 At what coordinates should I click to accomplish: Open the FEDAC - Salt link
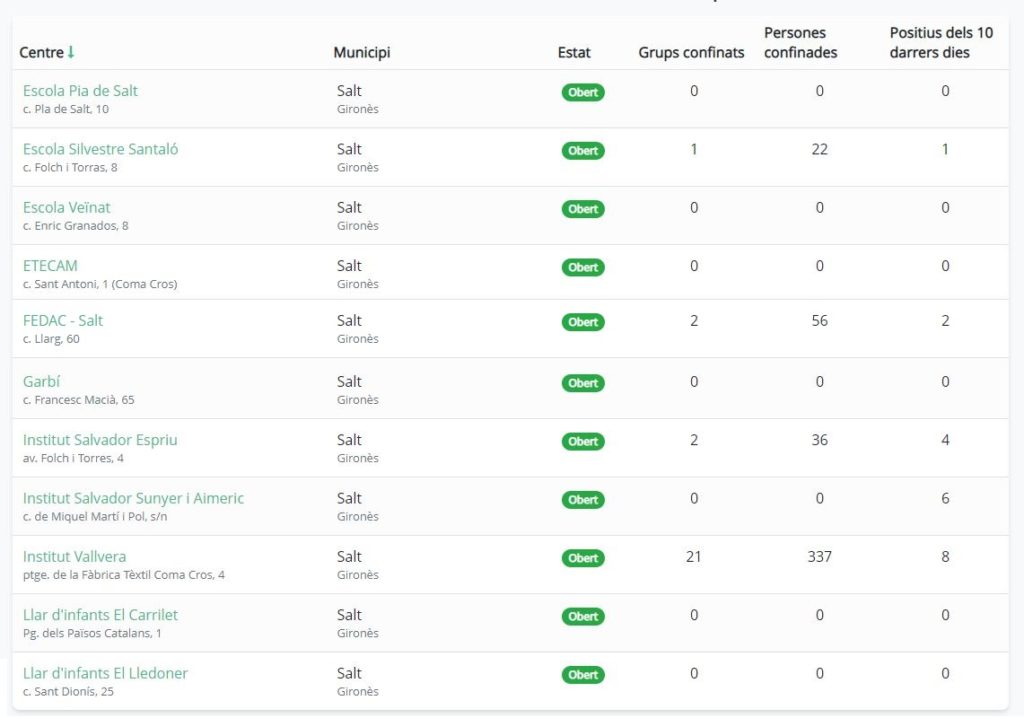click(x=63, y=321)
